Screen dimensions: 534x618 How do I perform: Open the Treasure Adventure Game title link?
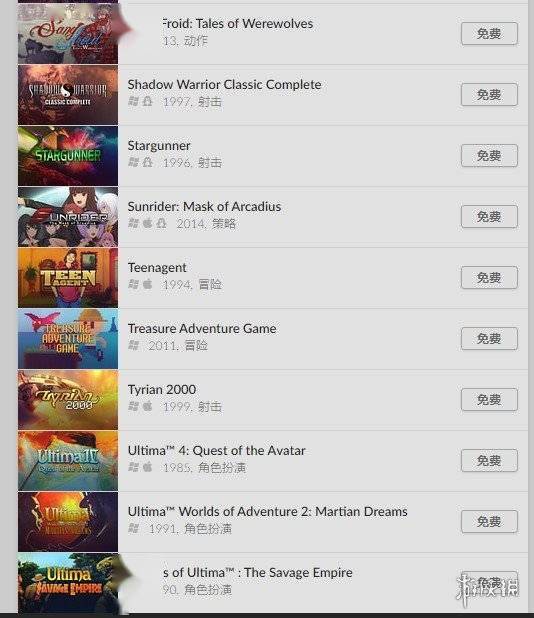click(202, 328)
